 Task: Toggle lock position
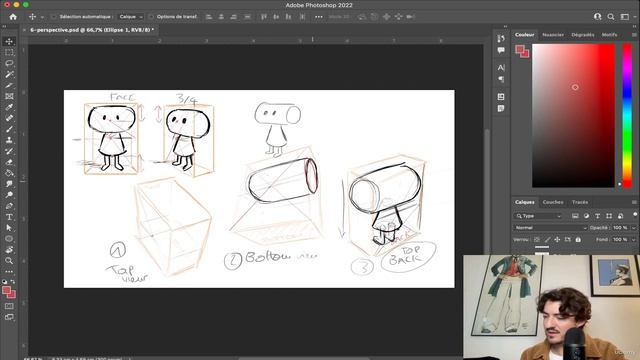[557, 240]
